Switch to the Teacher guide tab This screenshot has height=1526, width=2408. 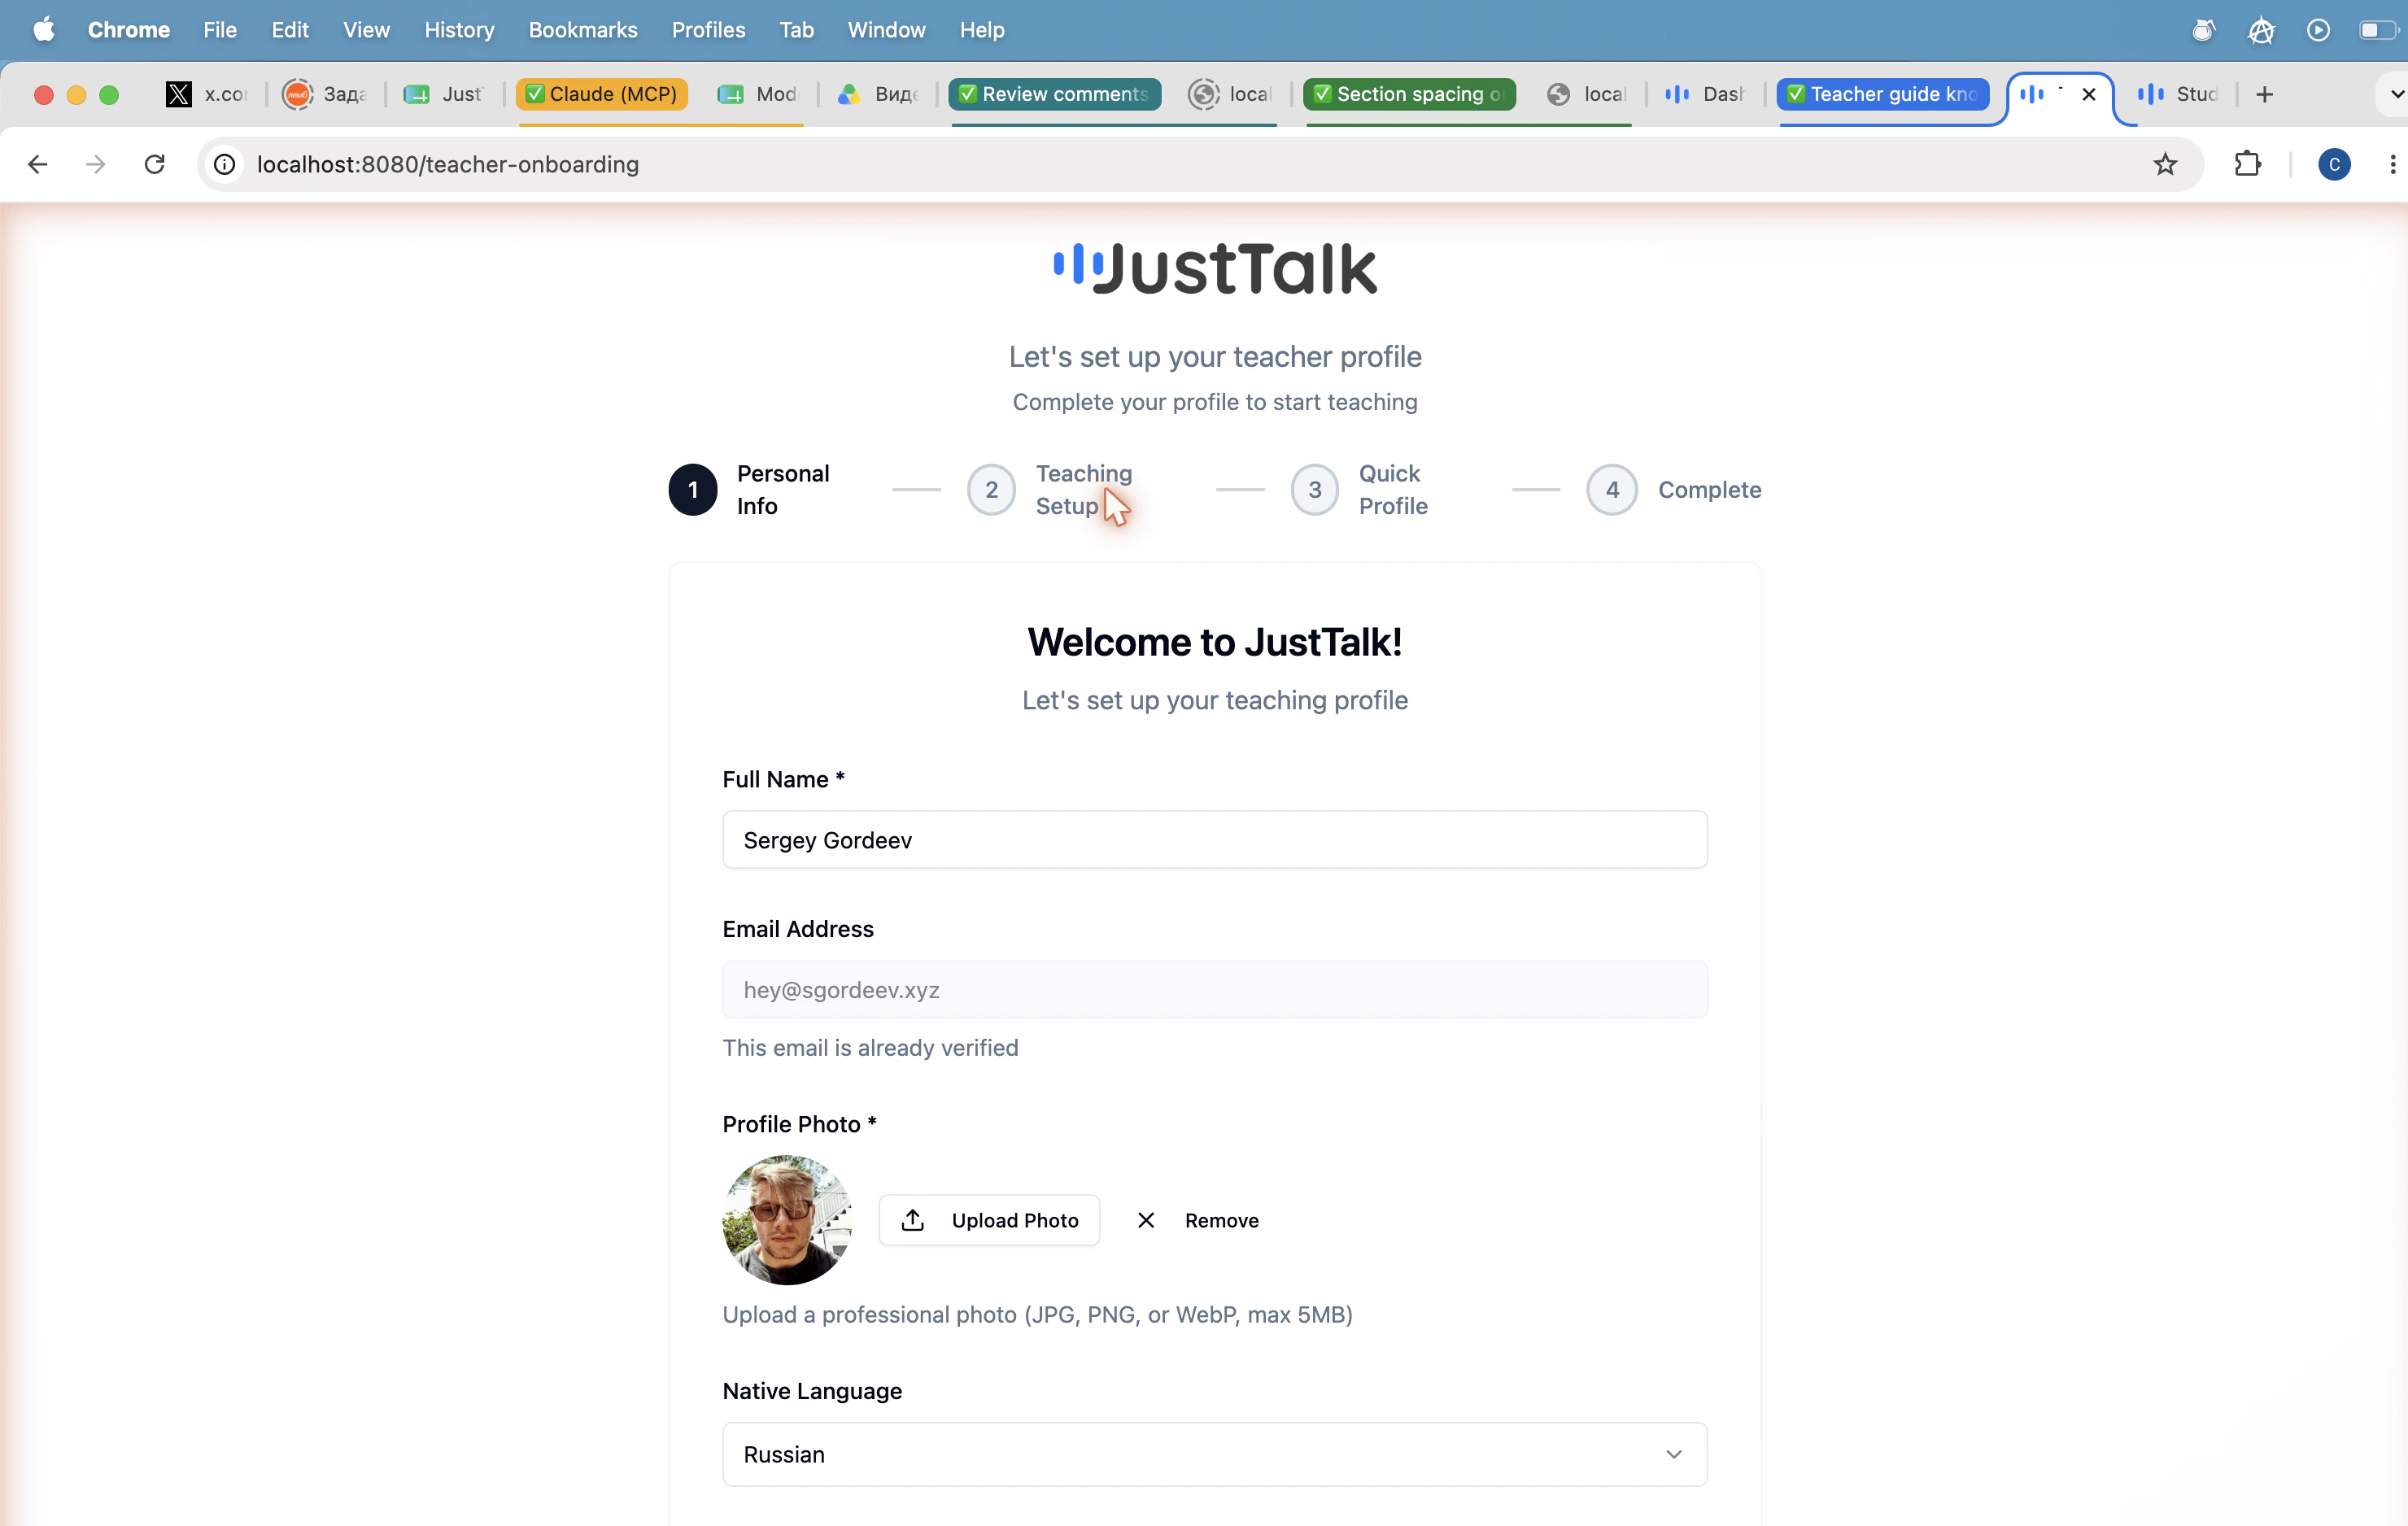(x=1882, y=94)
